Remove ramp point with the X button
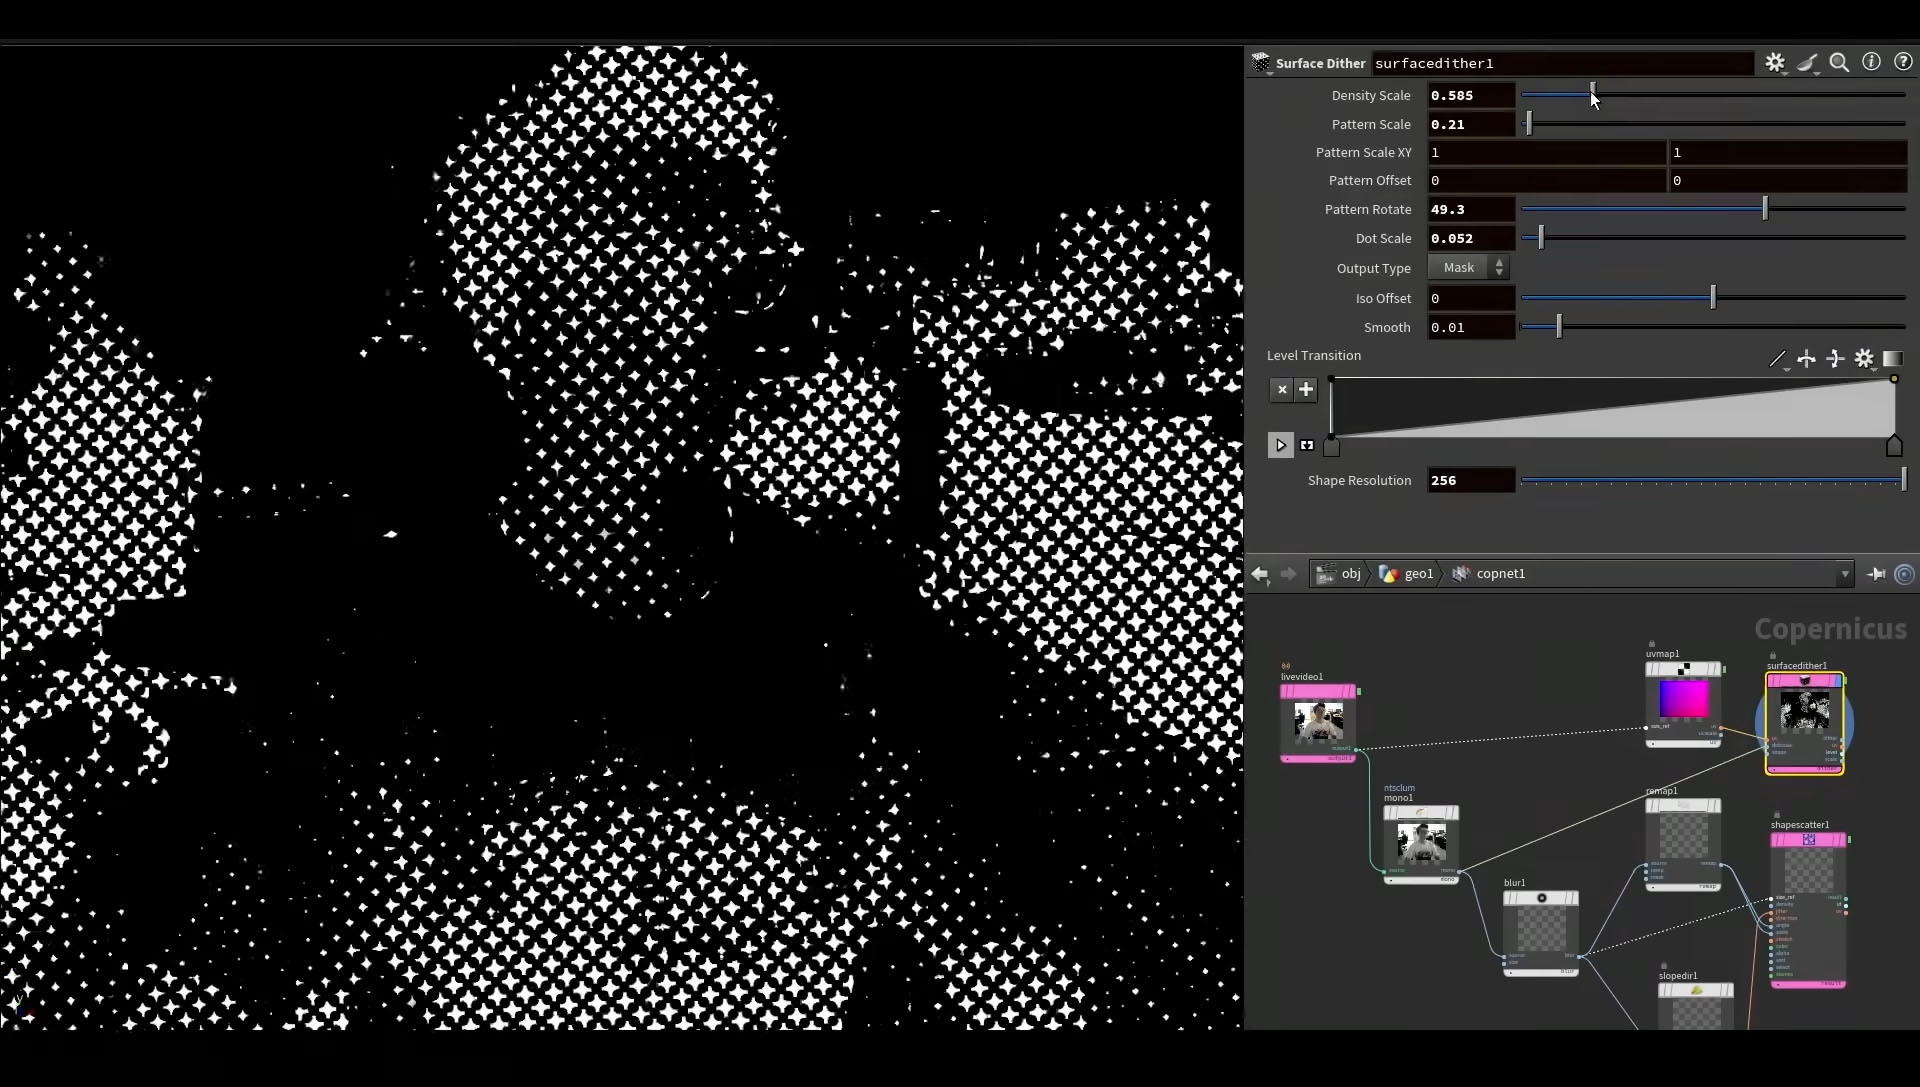 coord(1282,390)
